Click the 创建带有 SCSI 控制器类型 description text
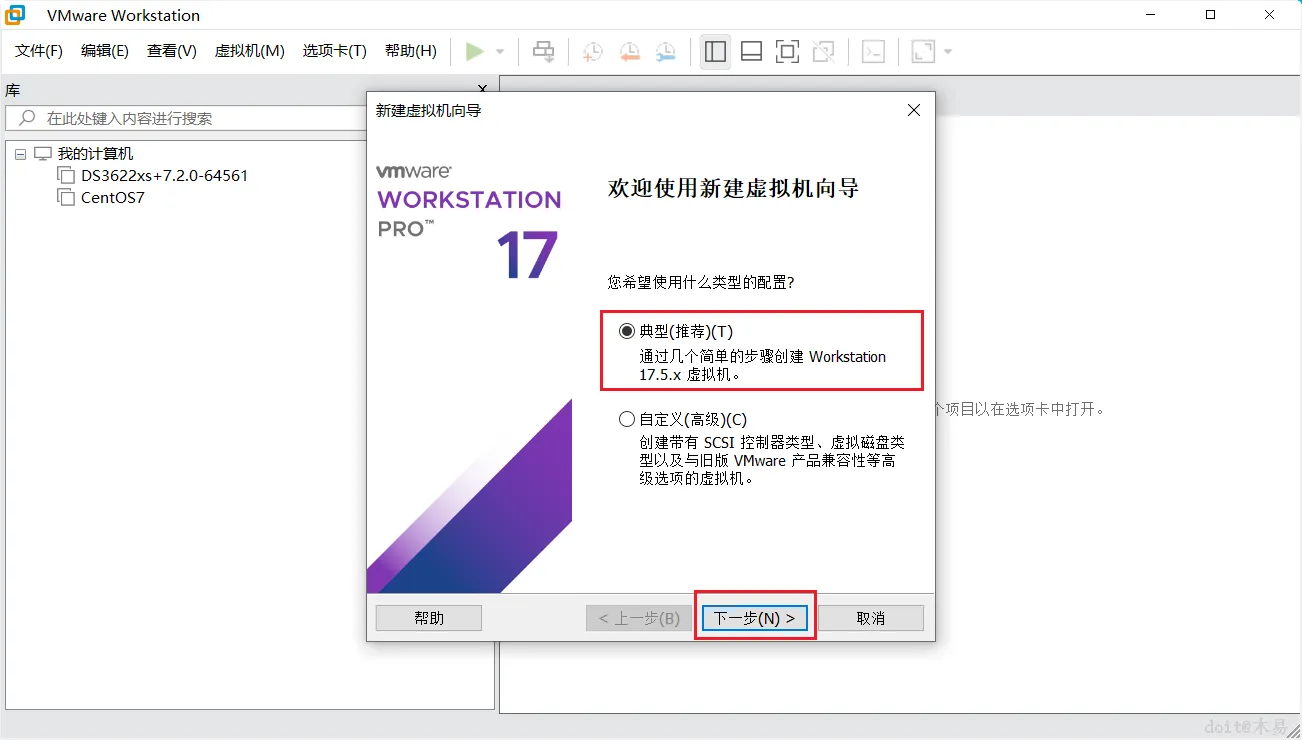1302x740 pixels. point(772,460)
